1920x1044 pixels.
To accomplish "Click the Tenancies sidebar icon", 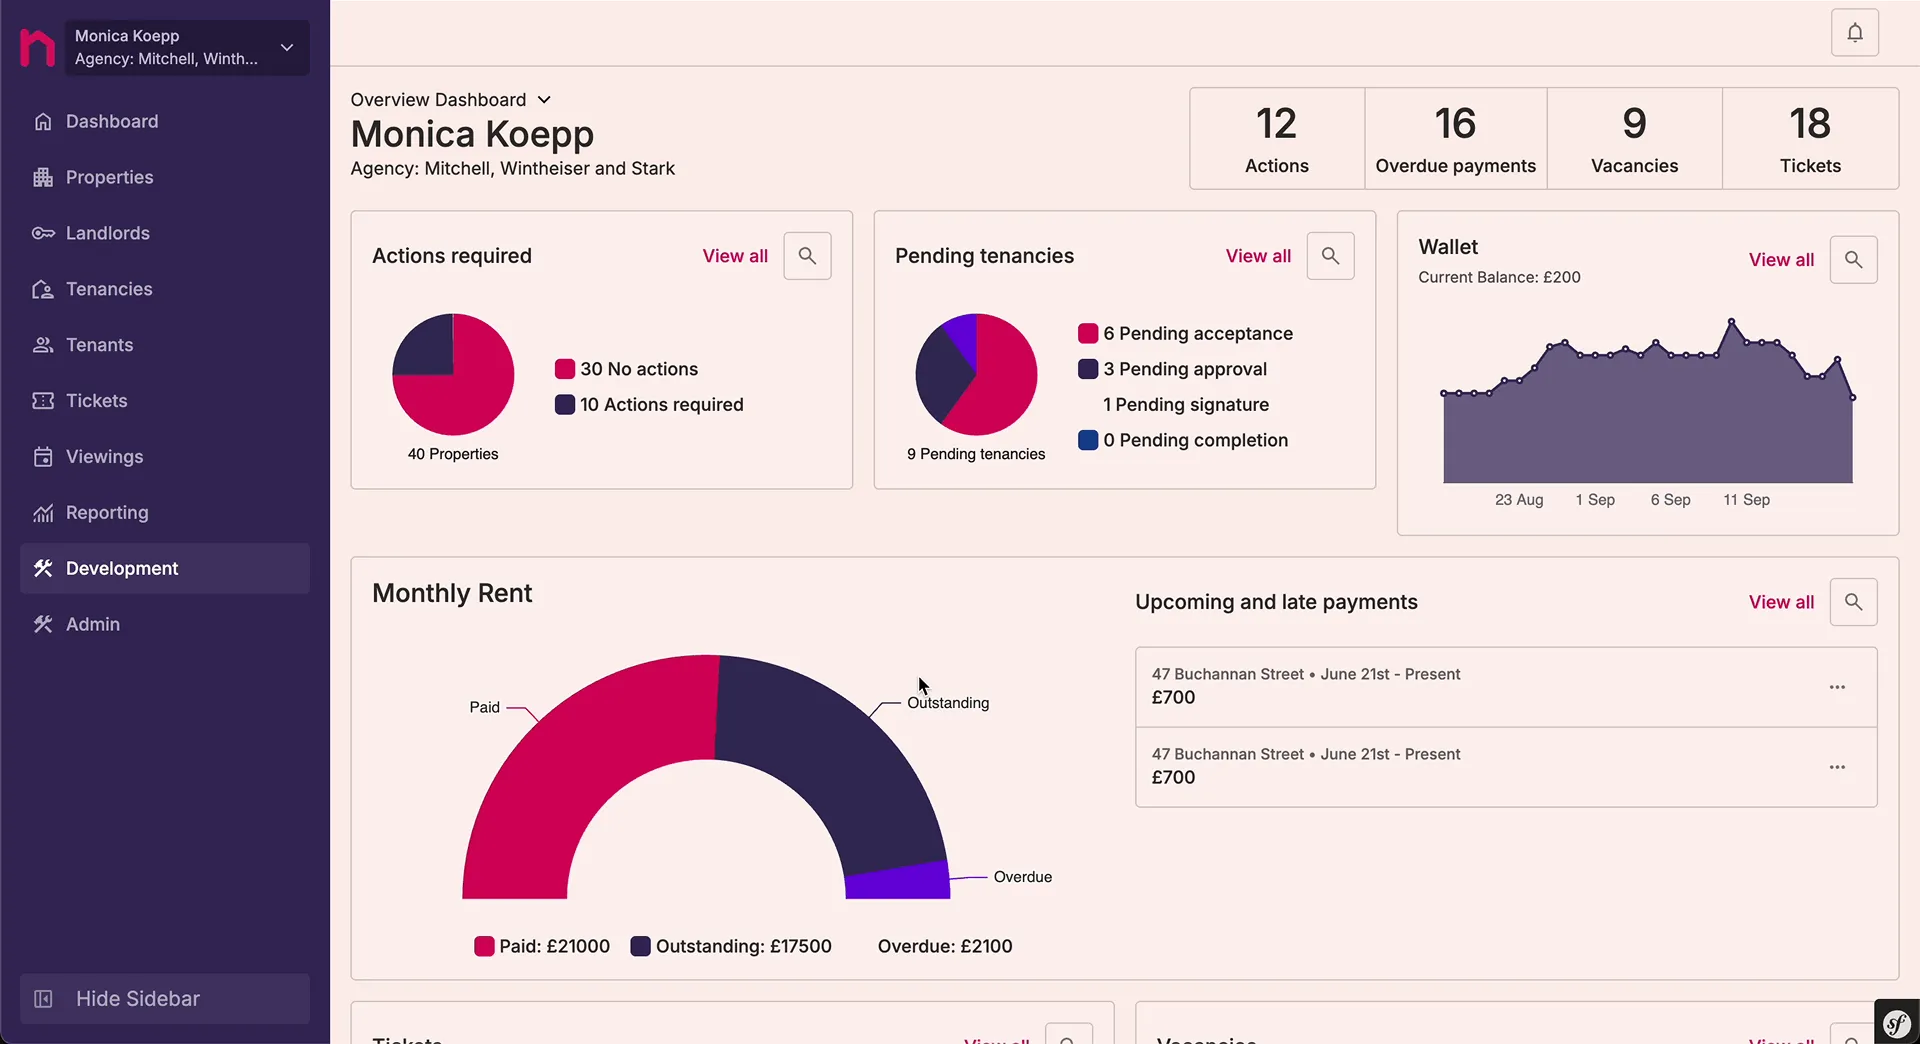I will 42,289.
